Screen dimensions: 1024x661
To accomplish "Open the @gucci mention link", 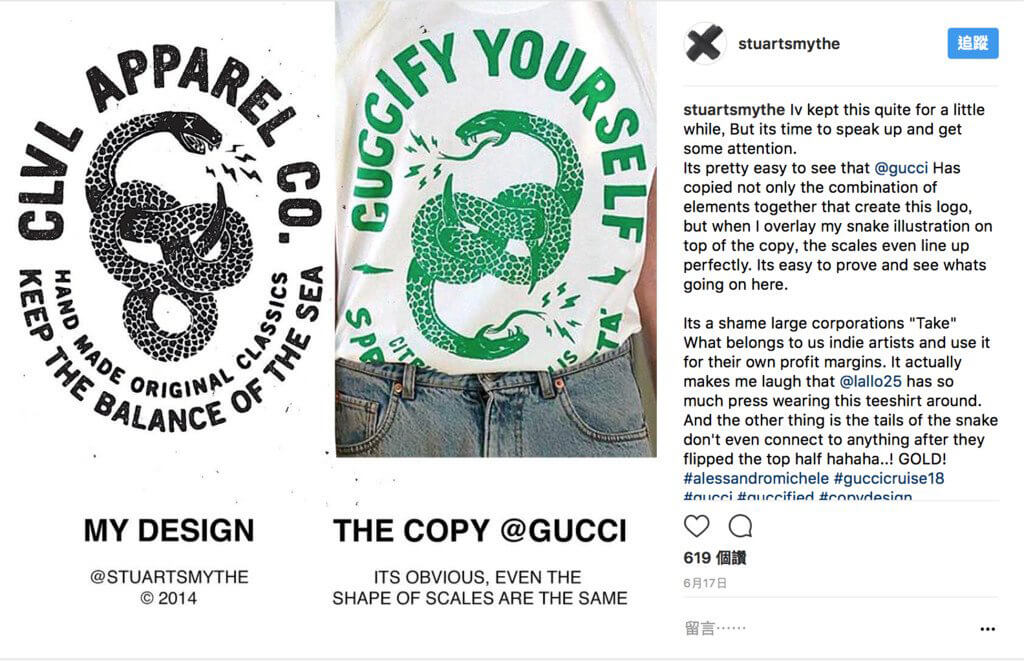I will click(901, 168).
